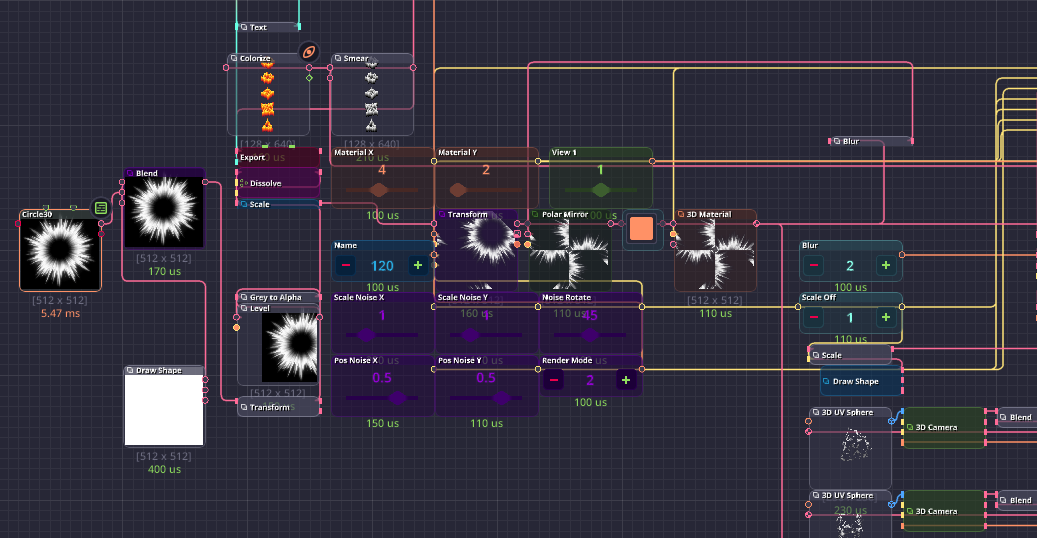Select the Smear node grey previews
This screenshot has height=538, width=1037.
[x=372, y=98]
